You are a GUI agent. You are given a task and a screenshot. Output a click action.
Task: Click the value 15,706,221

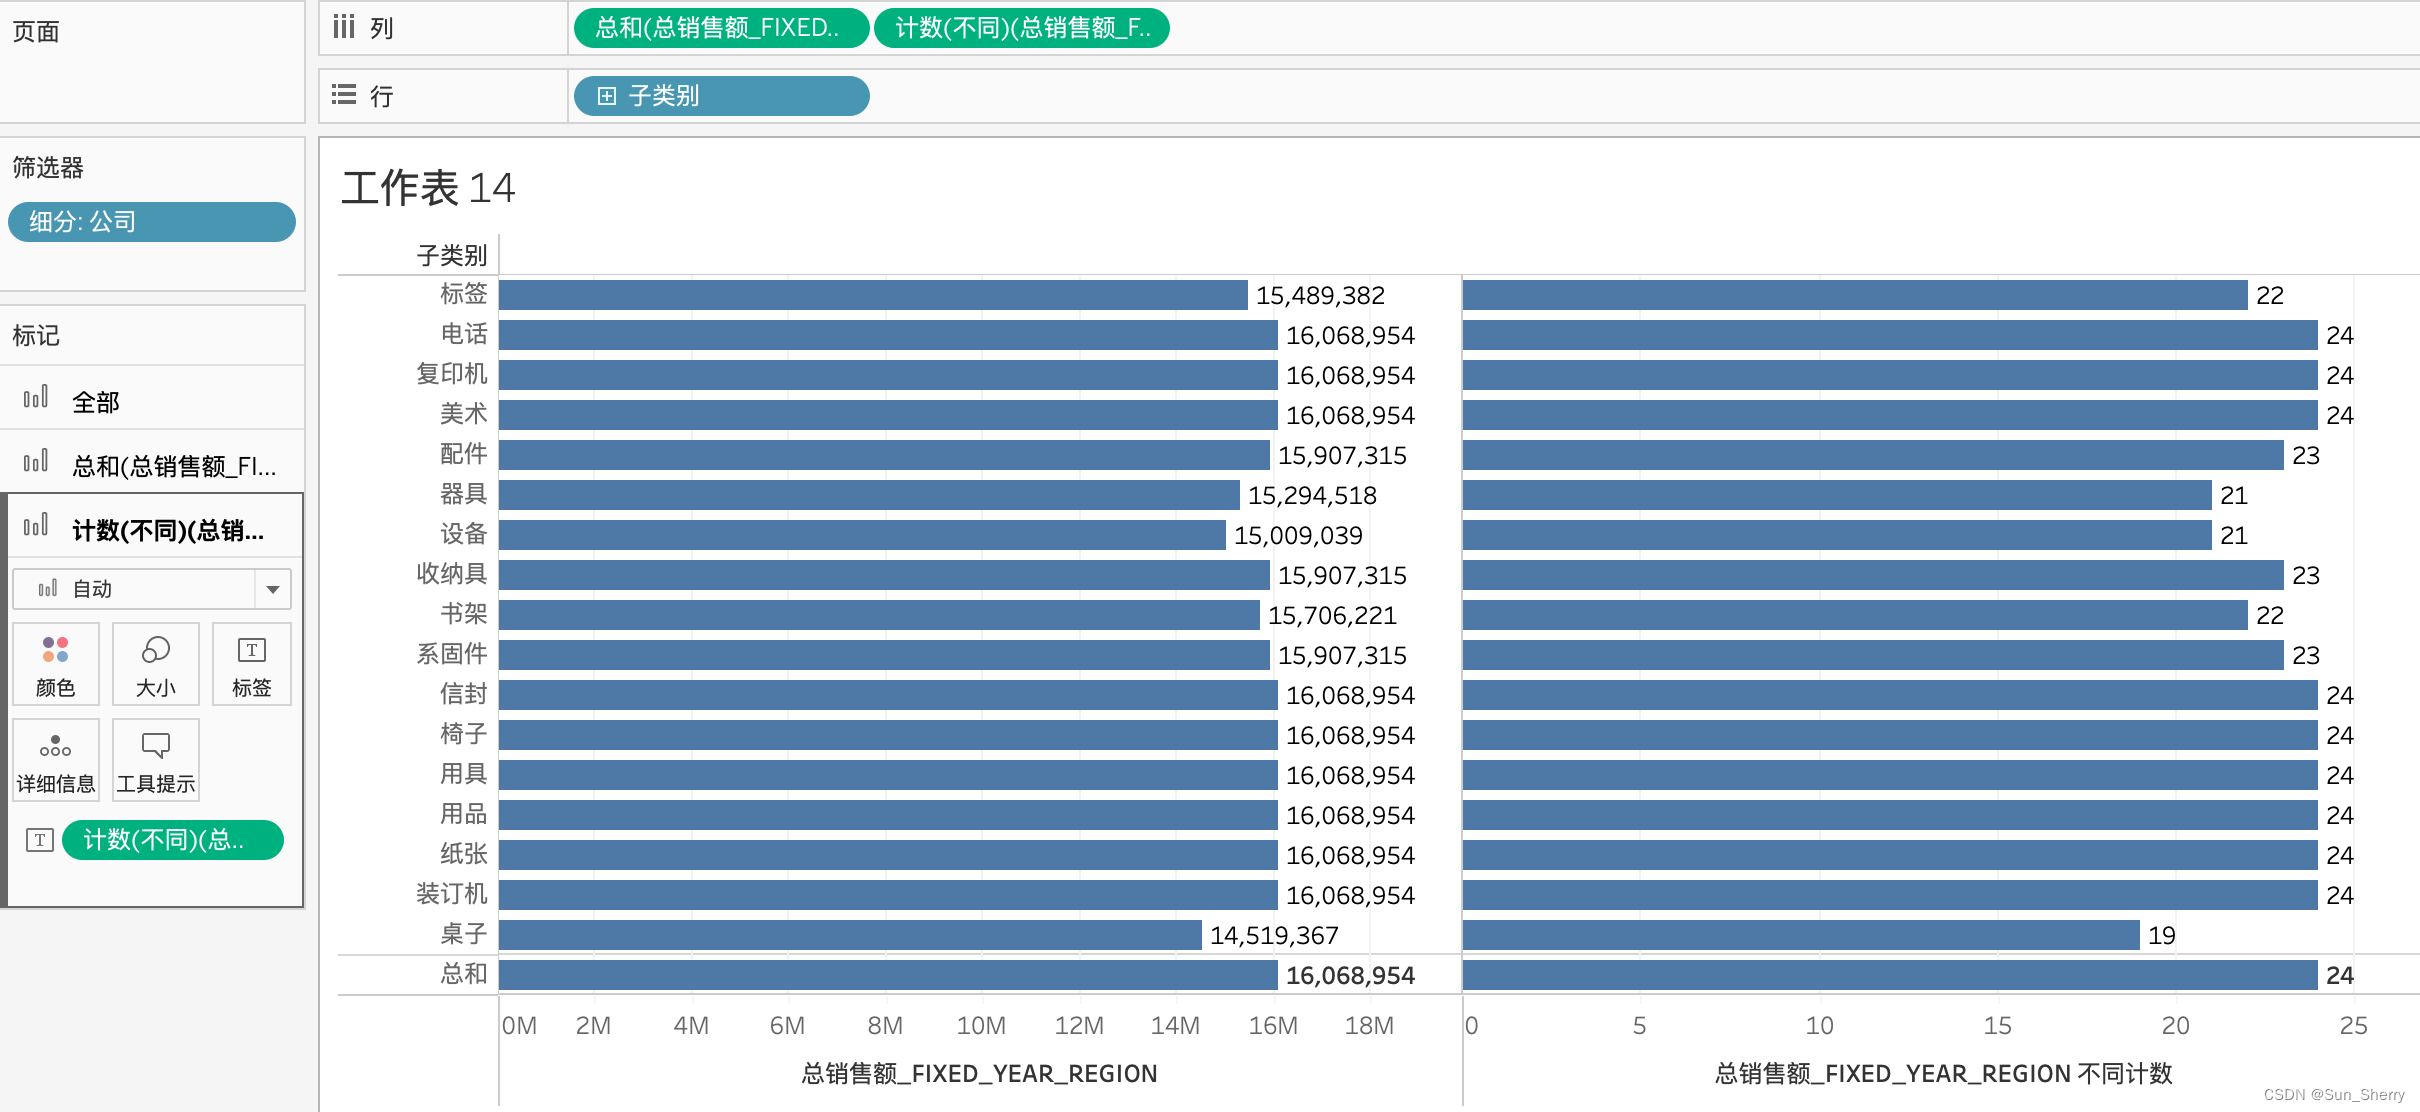pyautogui.click(x=1332, y=616)
